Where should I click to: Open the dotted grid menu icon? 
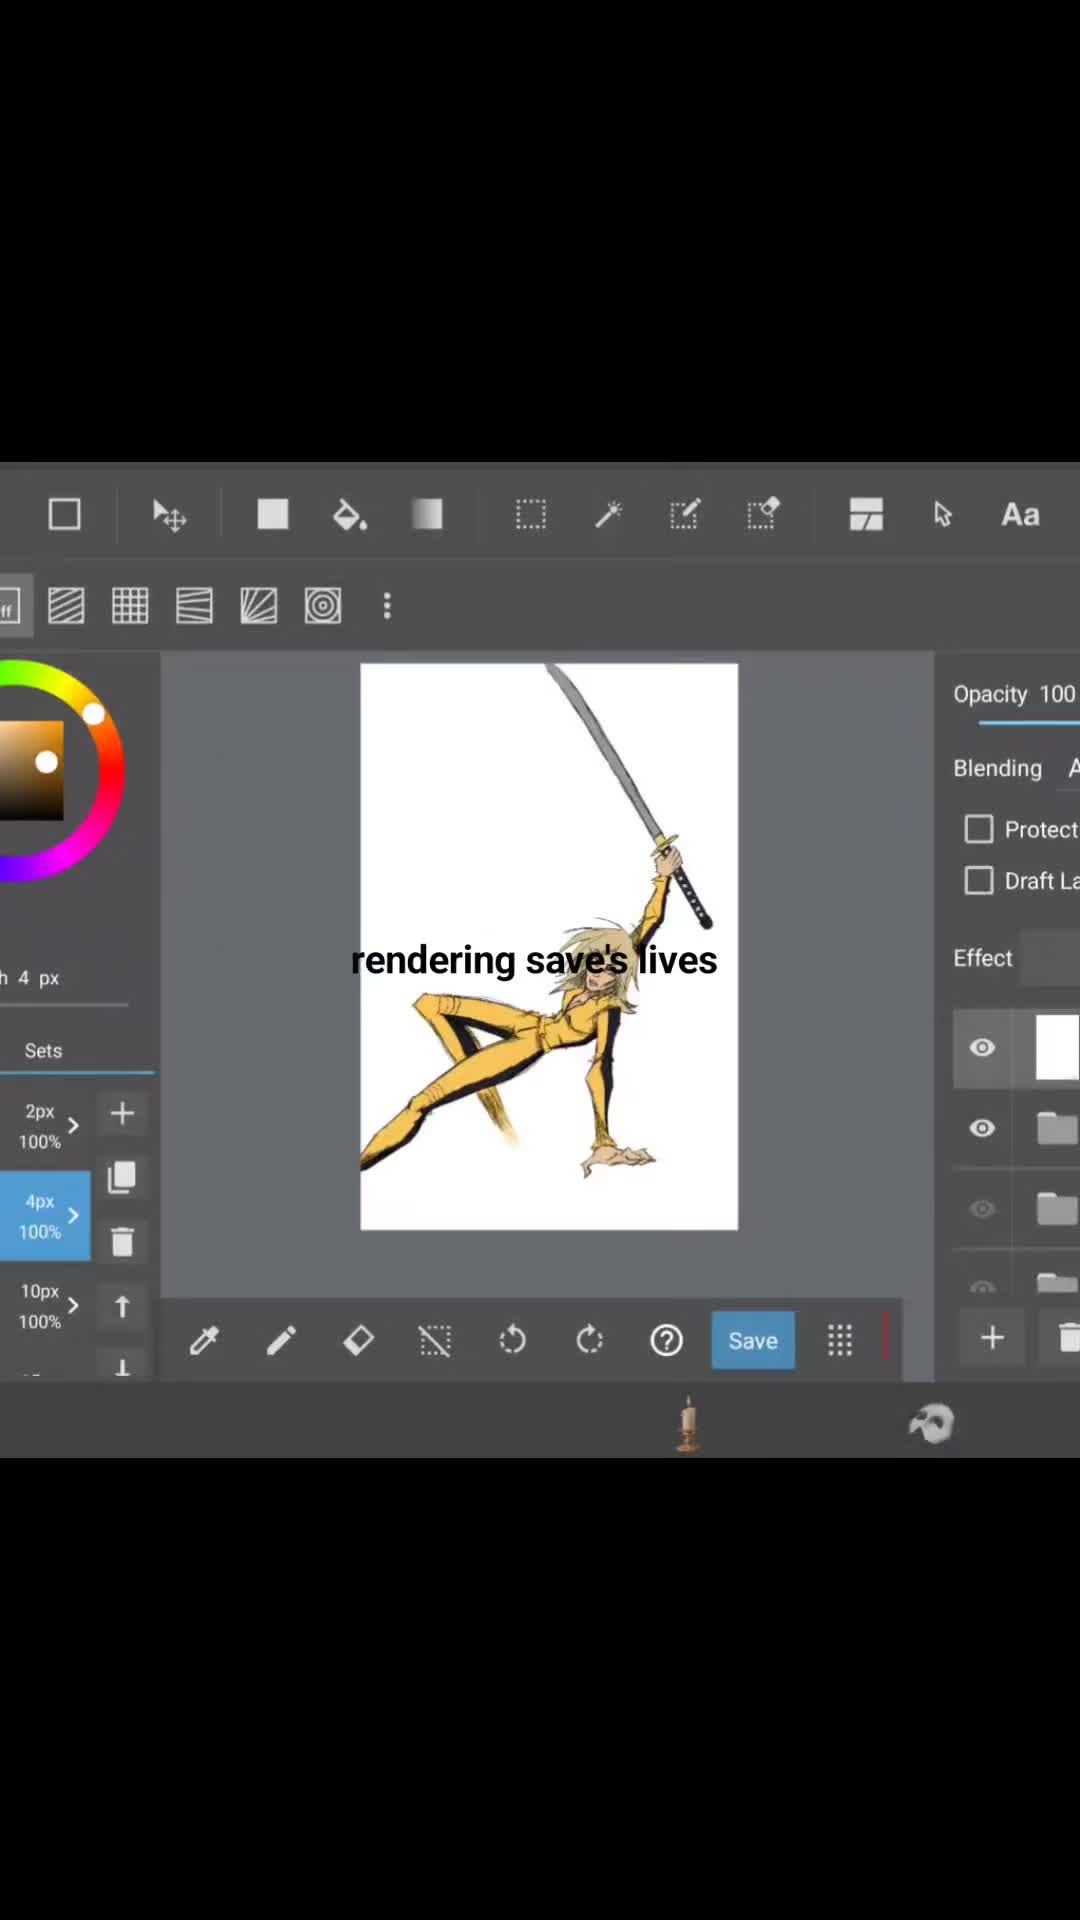click(840, 1340)
